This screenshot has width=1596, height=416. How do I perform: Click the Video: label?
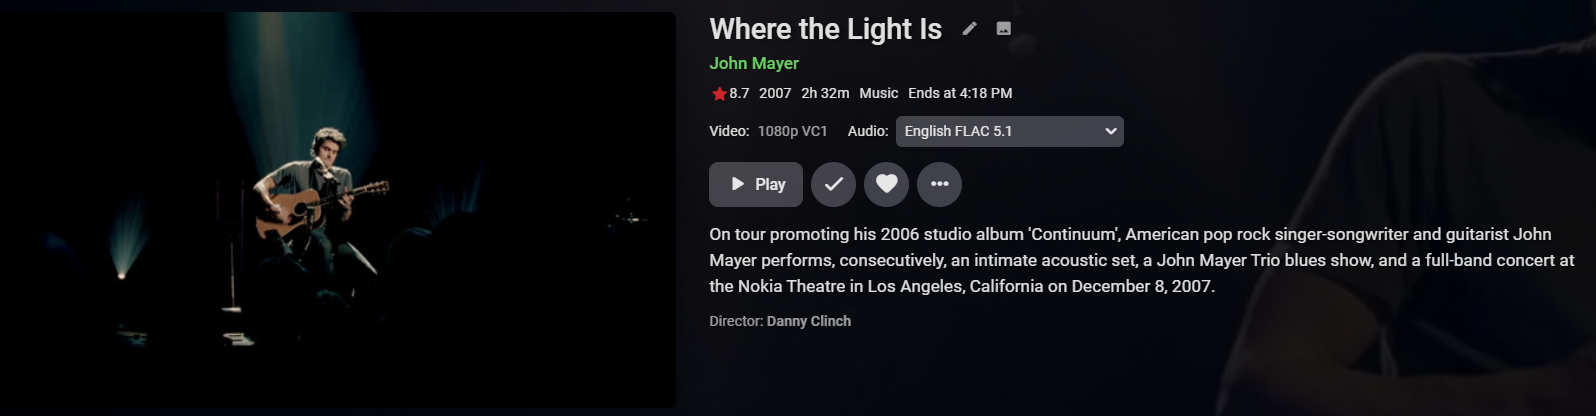coord(729,131)
